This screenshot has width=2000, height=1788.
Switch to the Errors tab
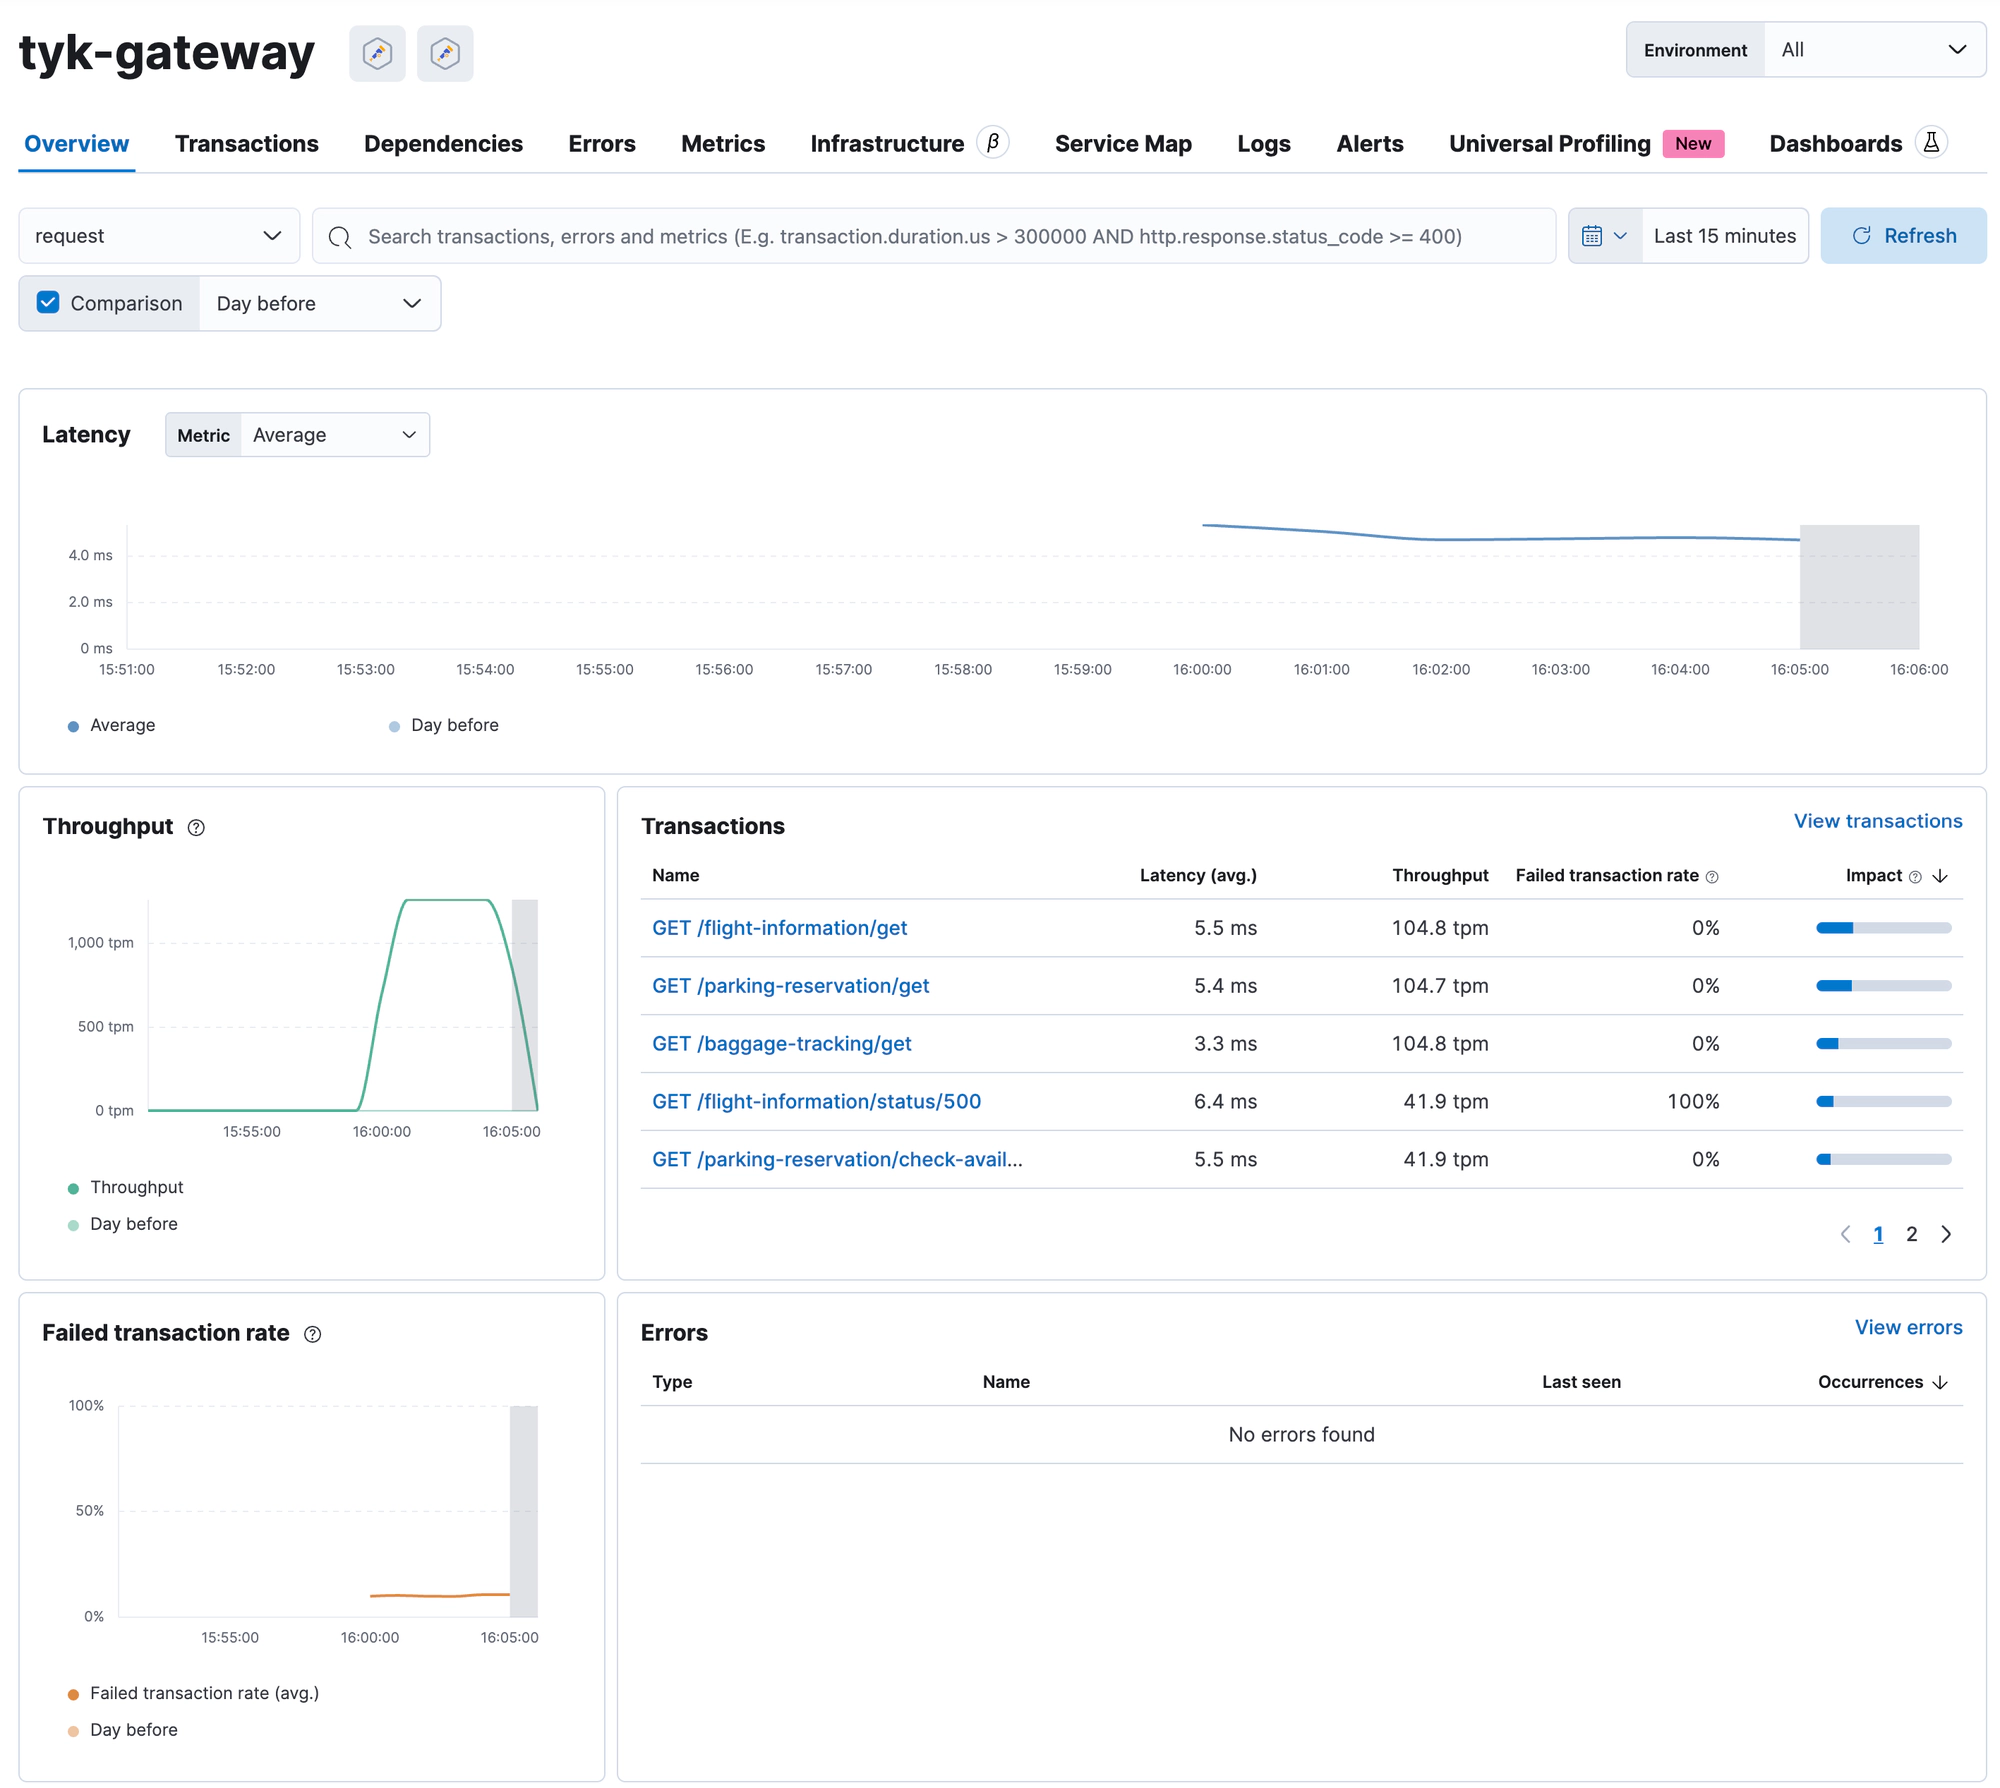pos(602,143)
